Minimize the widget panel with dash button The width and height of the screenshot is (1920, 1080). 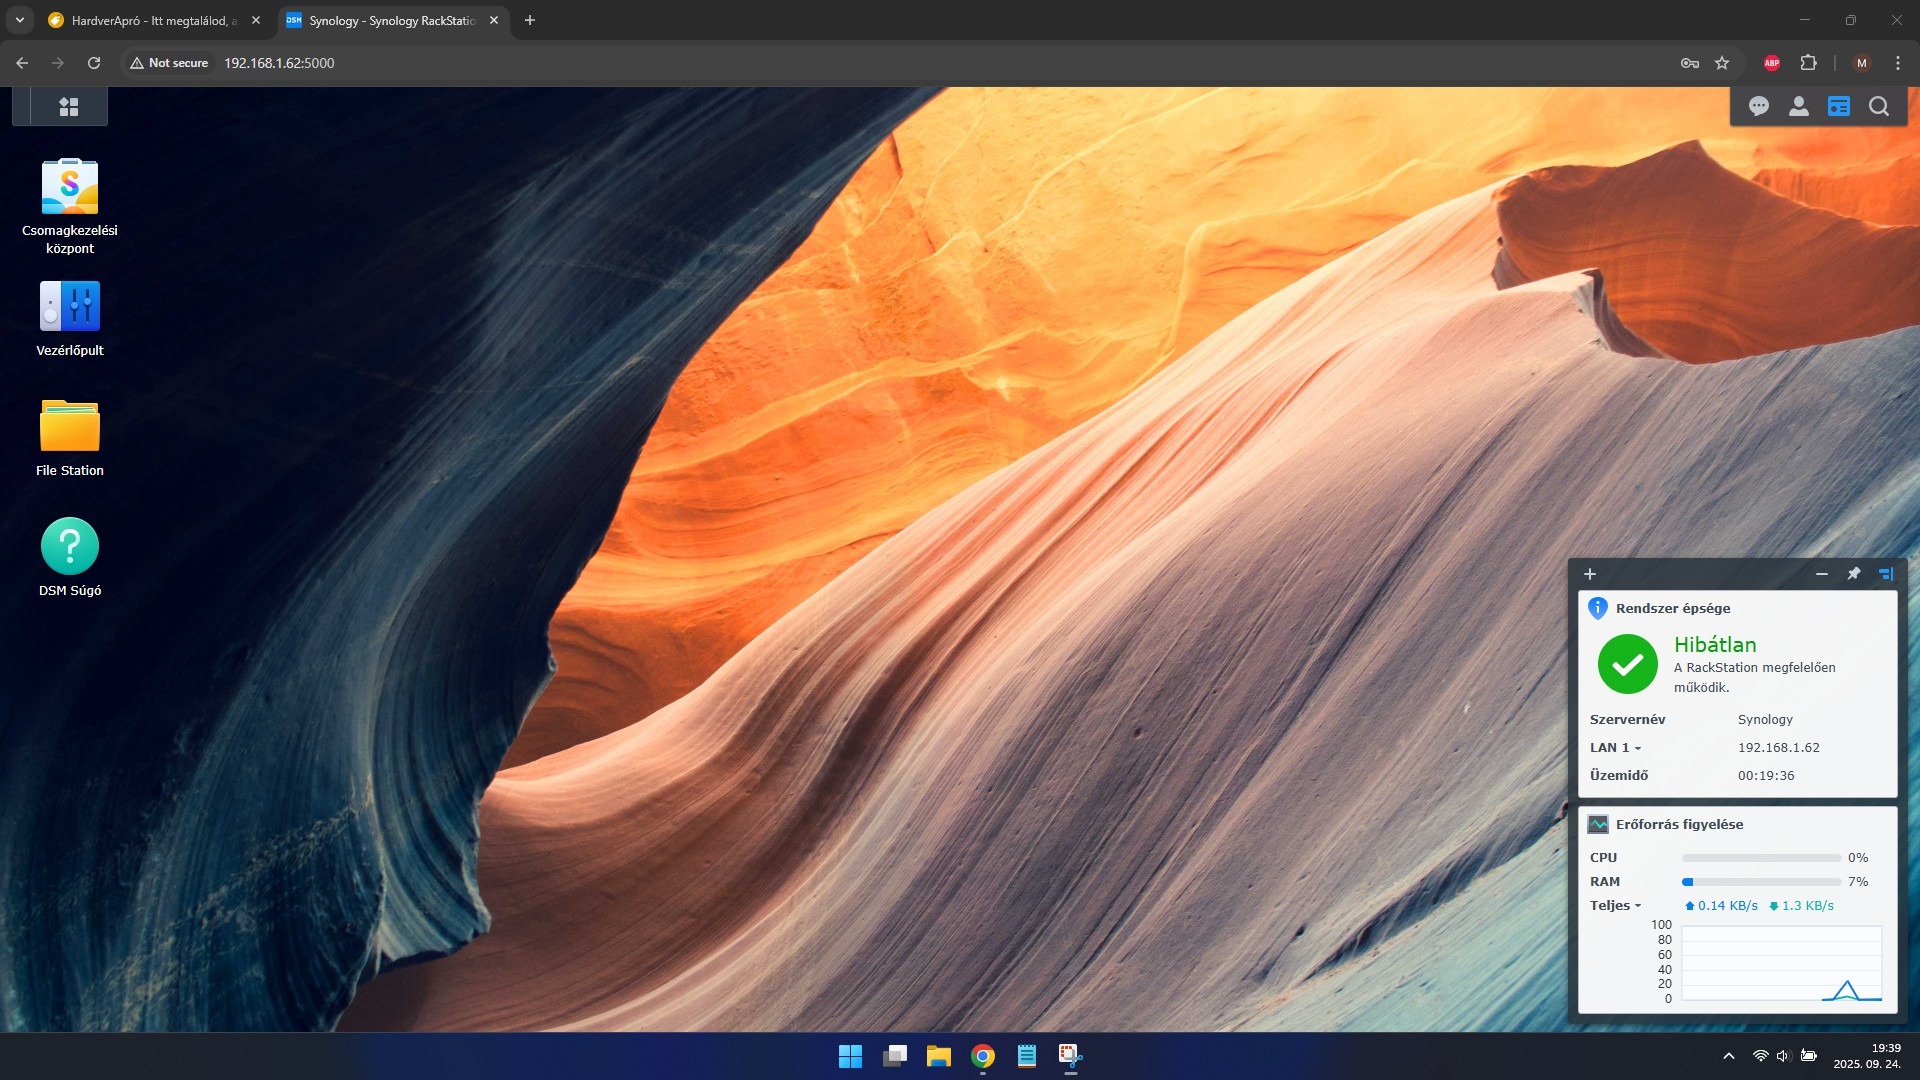[1821, 574]
